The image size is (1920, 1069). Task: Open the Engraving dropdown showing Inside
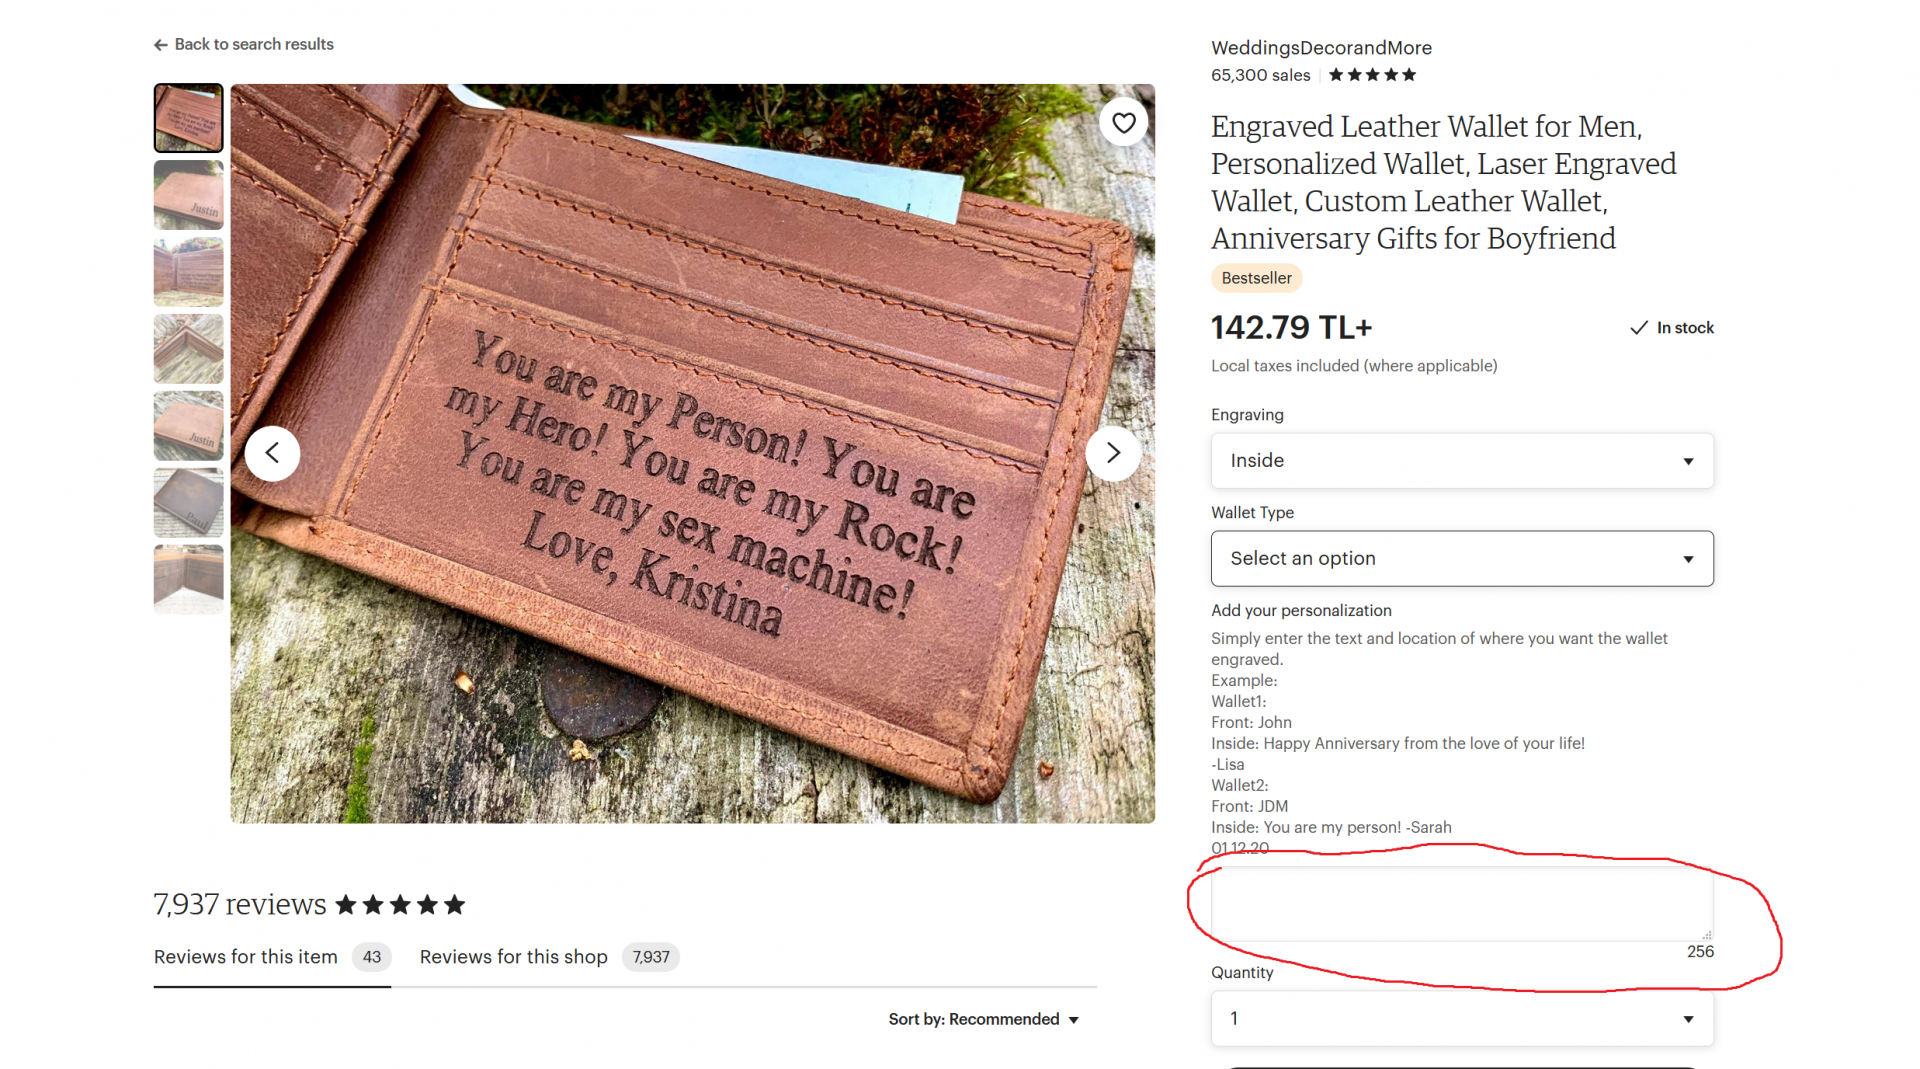(1462, 461)
